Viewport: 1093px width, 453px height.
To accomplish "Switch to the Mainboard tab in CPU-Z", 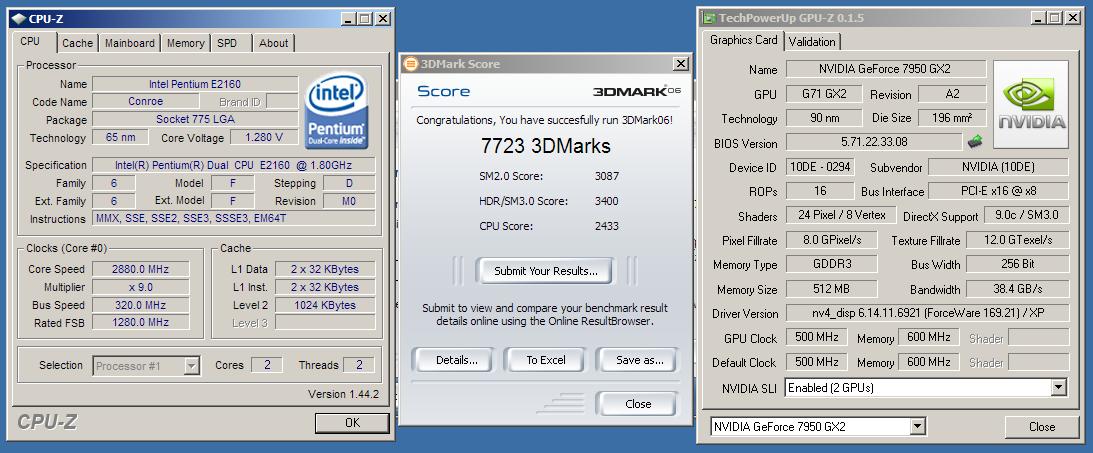I will (x=130, y=43).
